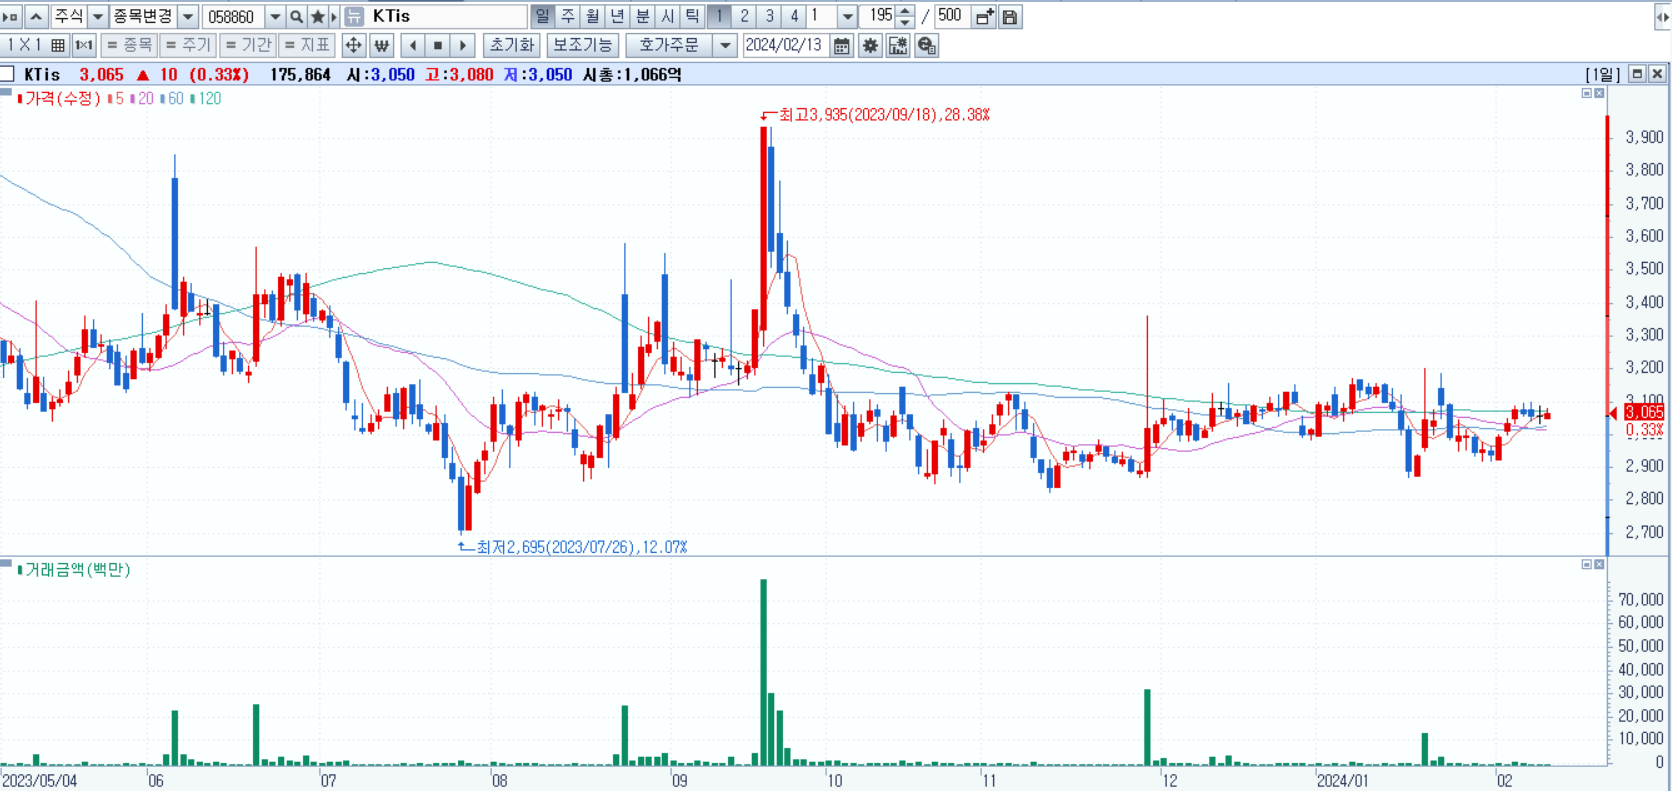Viewport: 1672px width, 791px height.
Task: Click the floppy disk save icon
Action: click(x=1010, y=17)
